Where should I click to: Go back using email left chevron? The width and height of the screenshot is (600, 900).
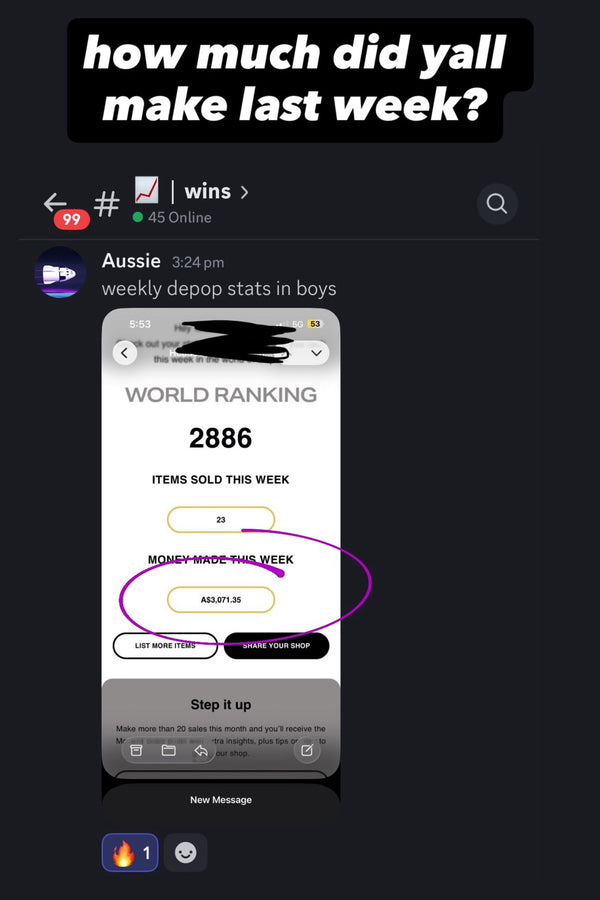[125, 353]
